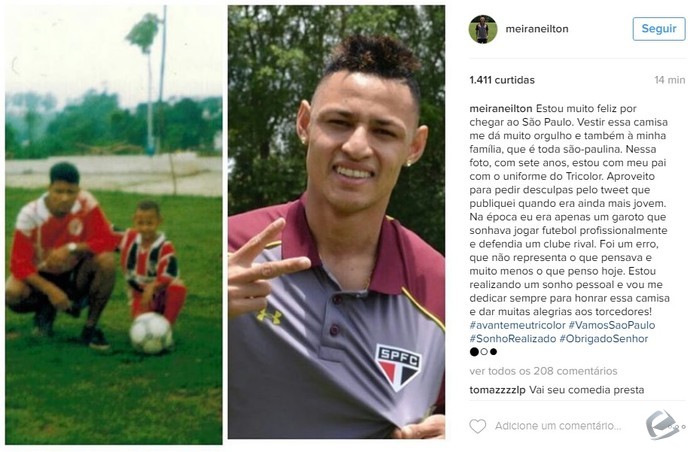This screenshot has height=452, width=690.
Task: View all 208 comentários
Action: tap(543, 371)
